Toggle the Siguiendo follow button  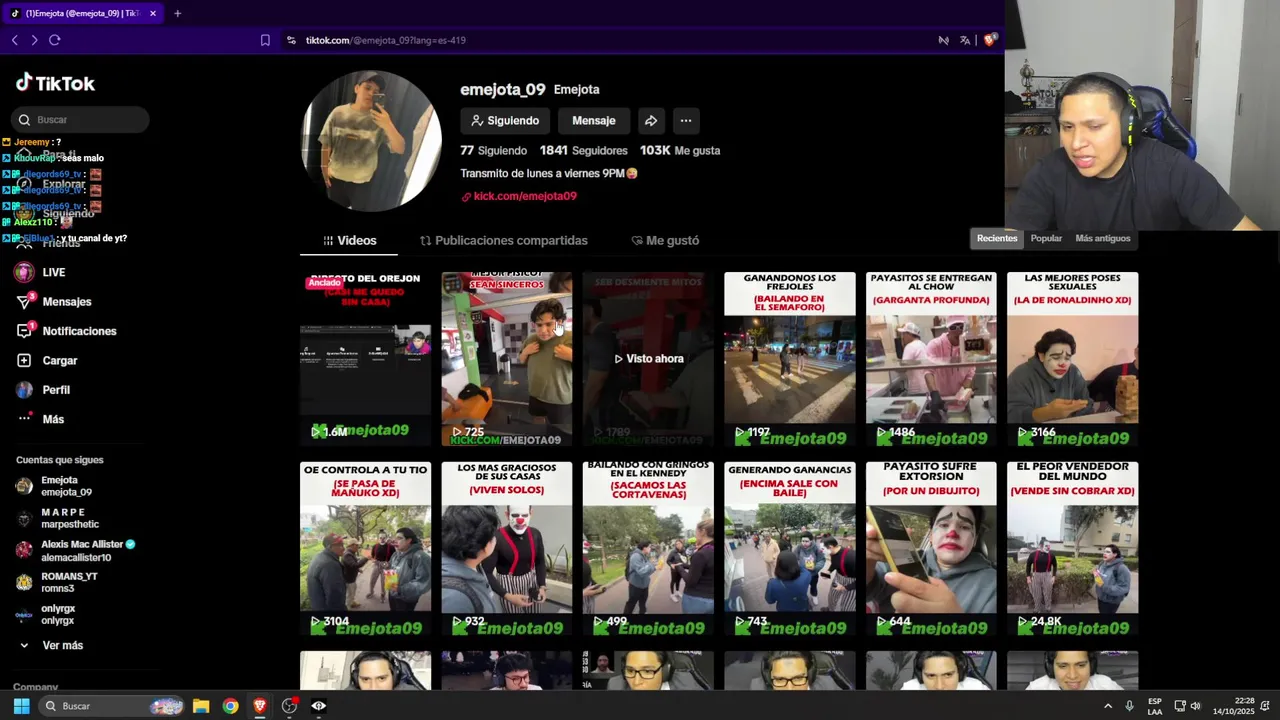pyautogui.click(x=505, y=120)
